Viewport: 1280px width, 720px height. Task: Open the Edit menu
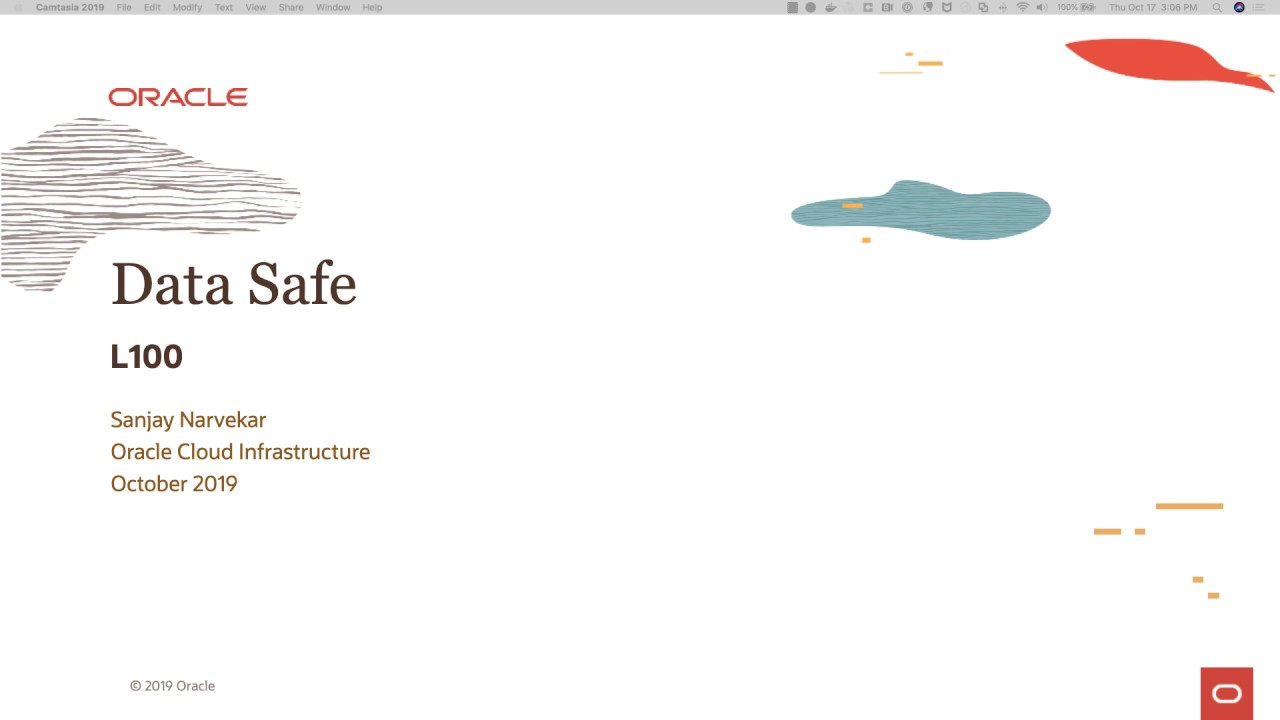coord(152,7)
